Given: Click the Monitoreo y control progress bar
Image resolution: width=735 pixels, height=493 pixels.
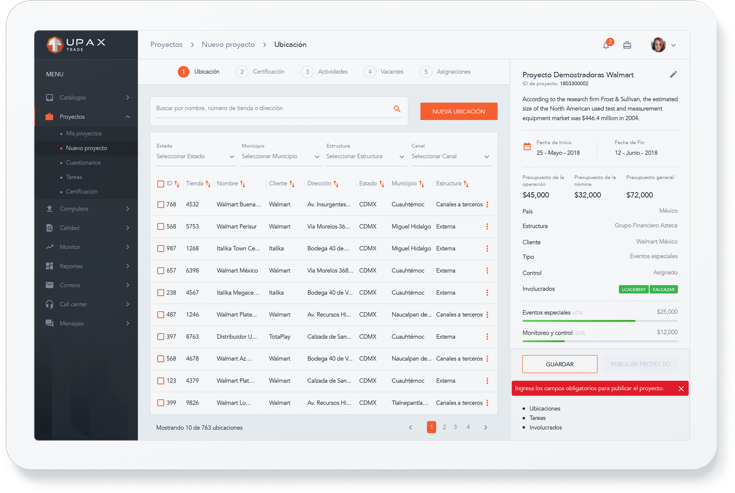Looking at the screenshot, I should [600, 341].
